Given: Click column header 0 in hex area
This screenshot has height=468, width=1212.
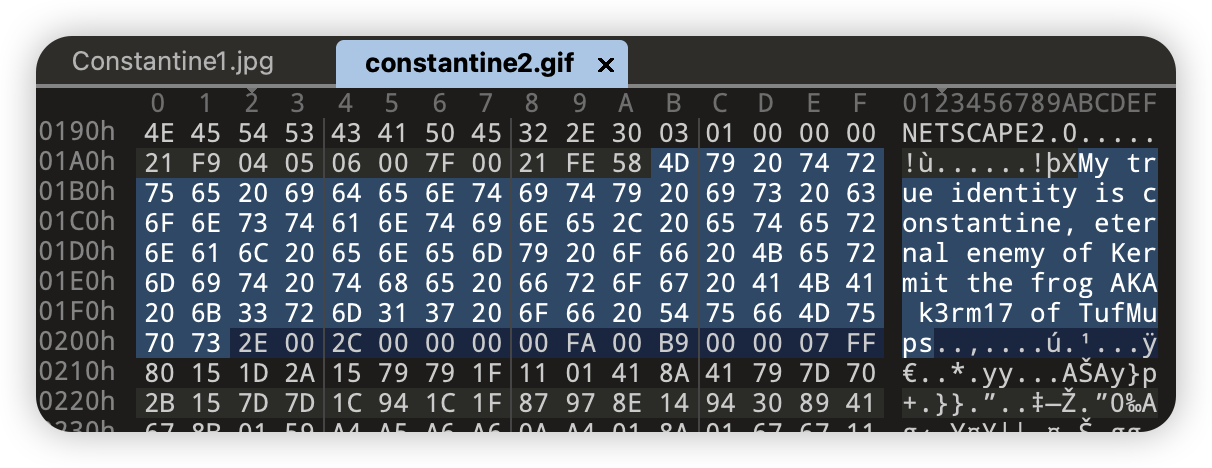Looking at the screenshot, I should 158,102.
